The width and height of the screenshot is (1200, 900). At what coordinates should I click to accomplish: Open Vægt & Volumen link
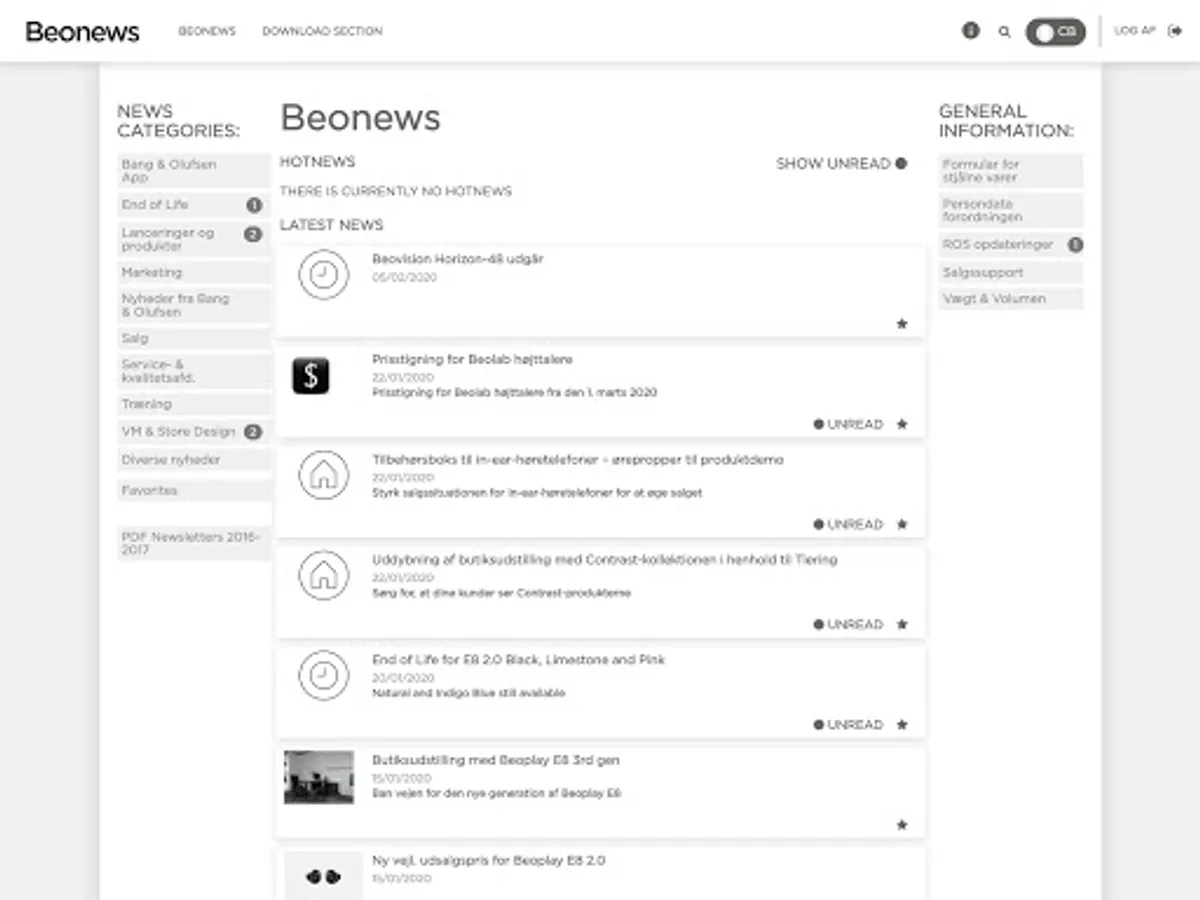point(1011,299)
